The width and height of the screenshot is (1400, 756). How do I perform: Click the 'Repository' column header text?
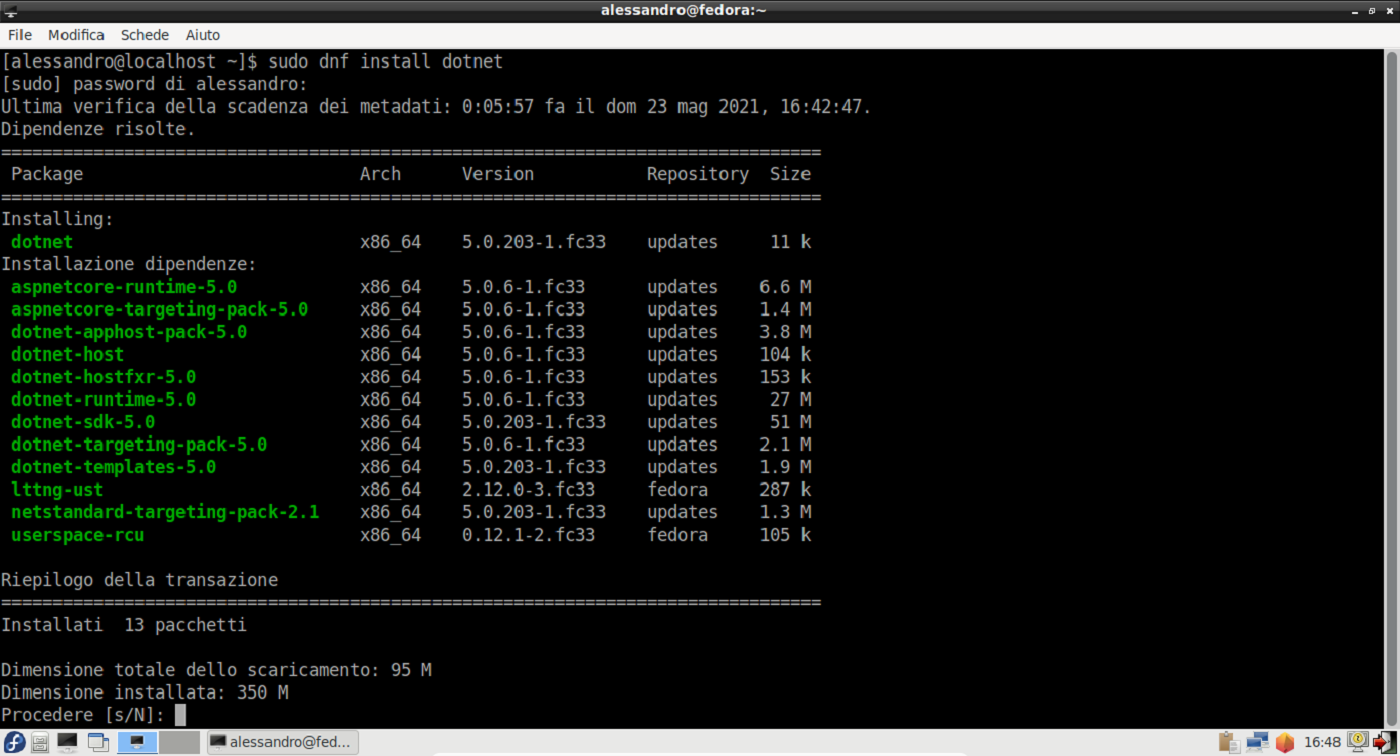coord(698,174)
